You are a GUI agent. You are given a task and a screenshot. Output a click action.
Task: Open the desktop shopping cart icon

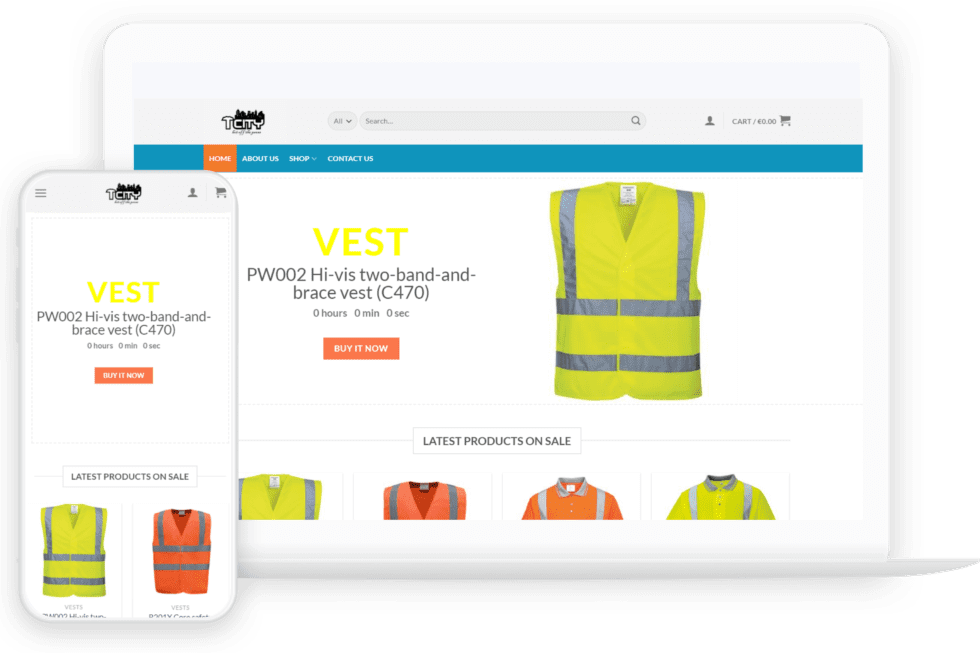785,121
